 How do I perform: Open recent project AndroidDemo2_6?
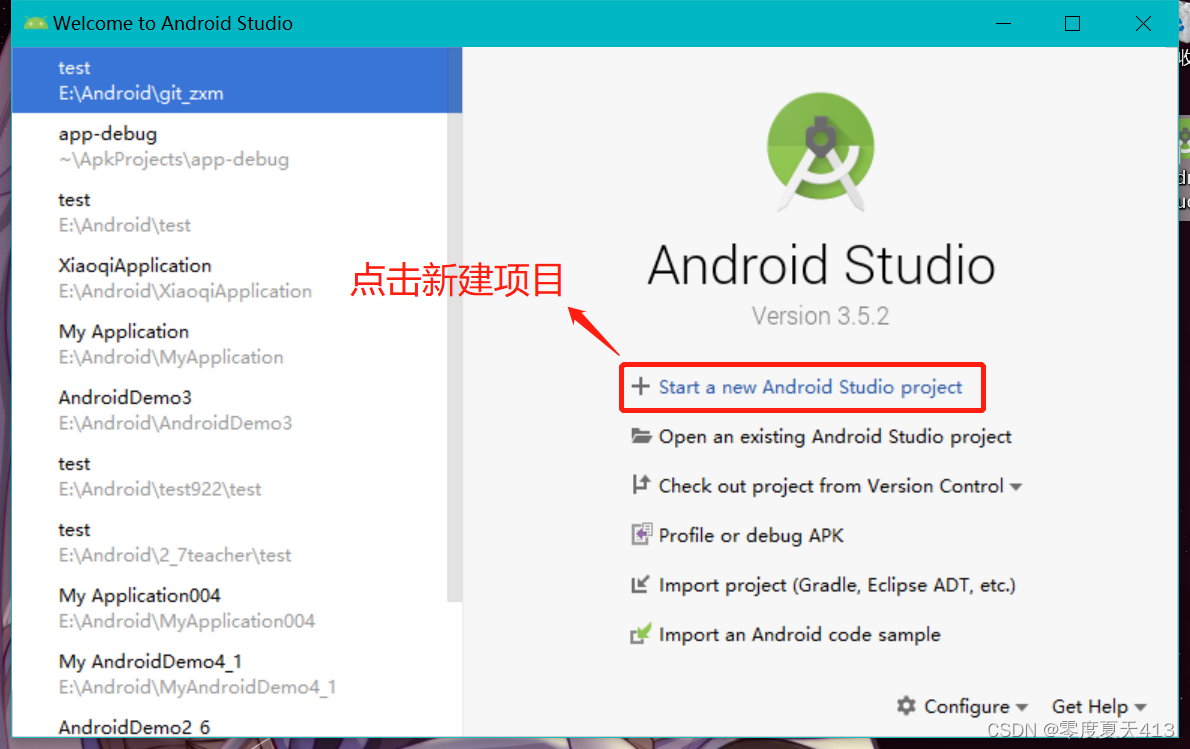tap(229, 724)
